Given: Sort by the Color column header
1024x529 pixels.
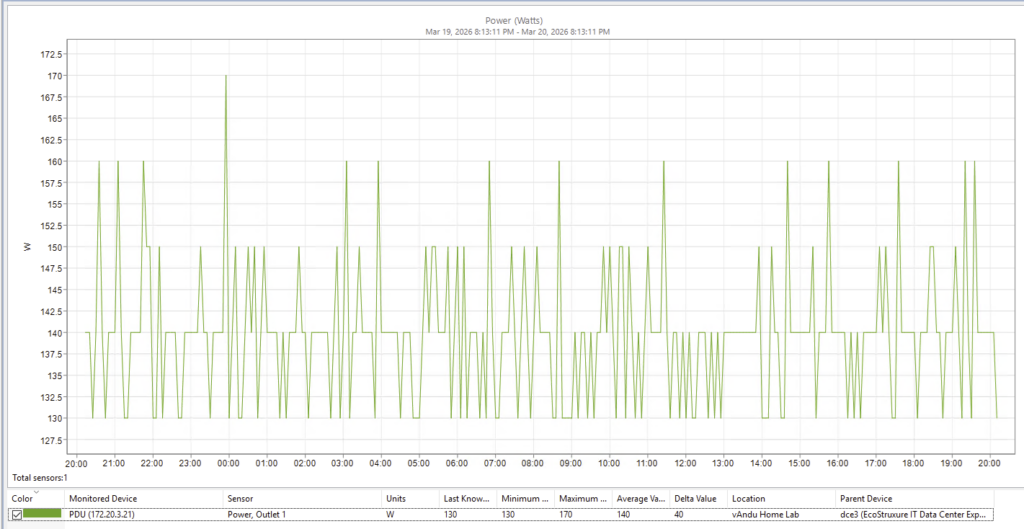Looking at the screenshot, I should 36,498.
